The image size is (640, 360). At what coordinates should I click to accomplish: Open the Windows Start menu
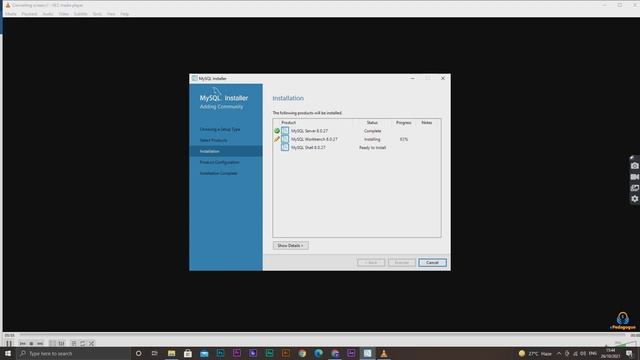pos(8,353)
